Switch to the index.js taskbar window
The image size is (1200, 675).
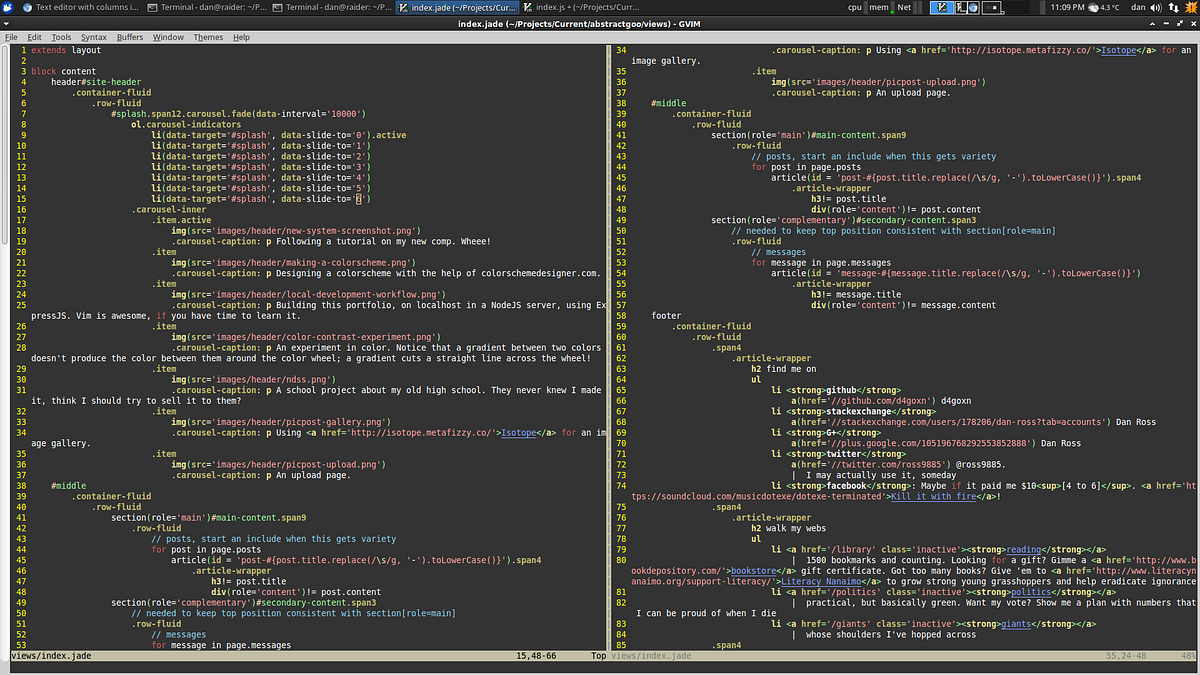[580, 8]
